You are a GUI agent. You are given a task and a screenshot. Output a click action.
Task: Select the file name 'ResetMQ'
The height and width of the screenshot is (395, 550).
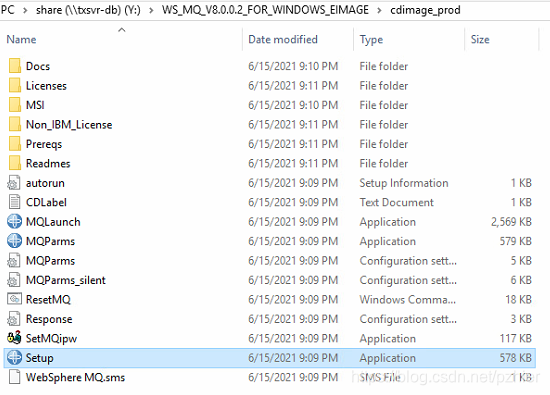point(48,299)
